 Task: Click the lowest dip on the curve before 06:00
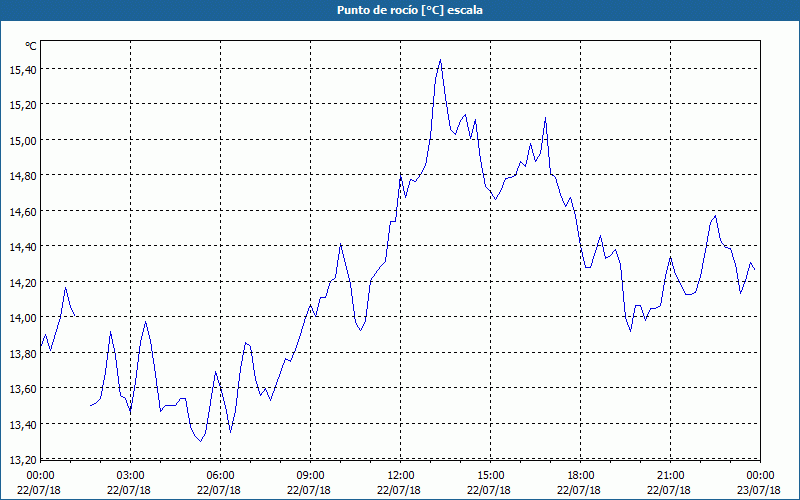point(201,441)
